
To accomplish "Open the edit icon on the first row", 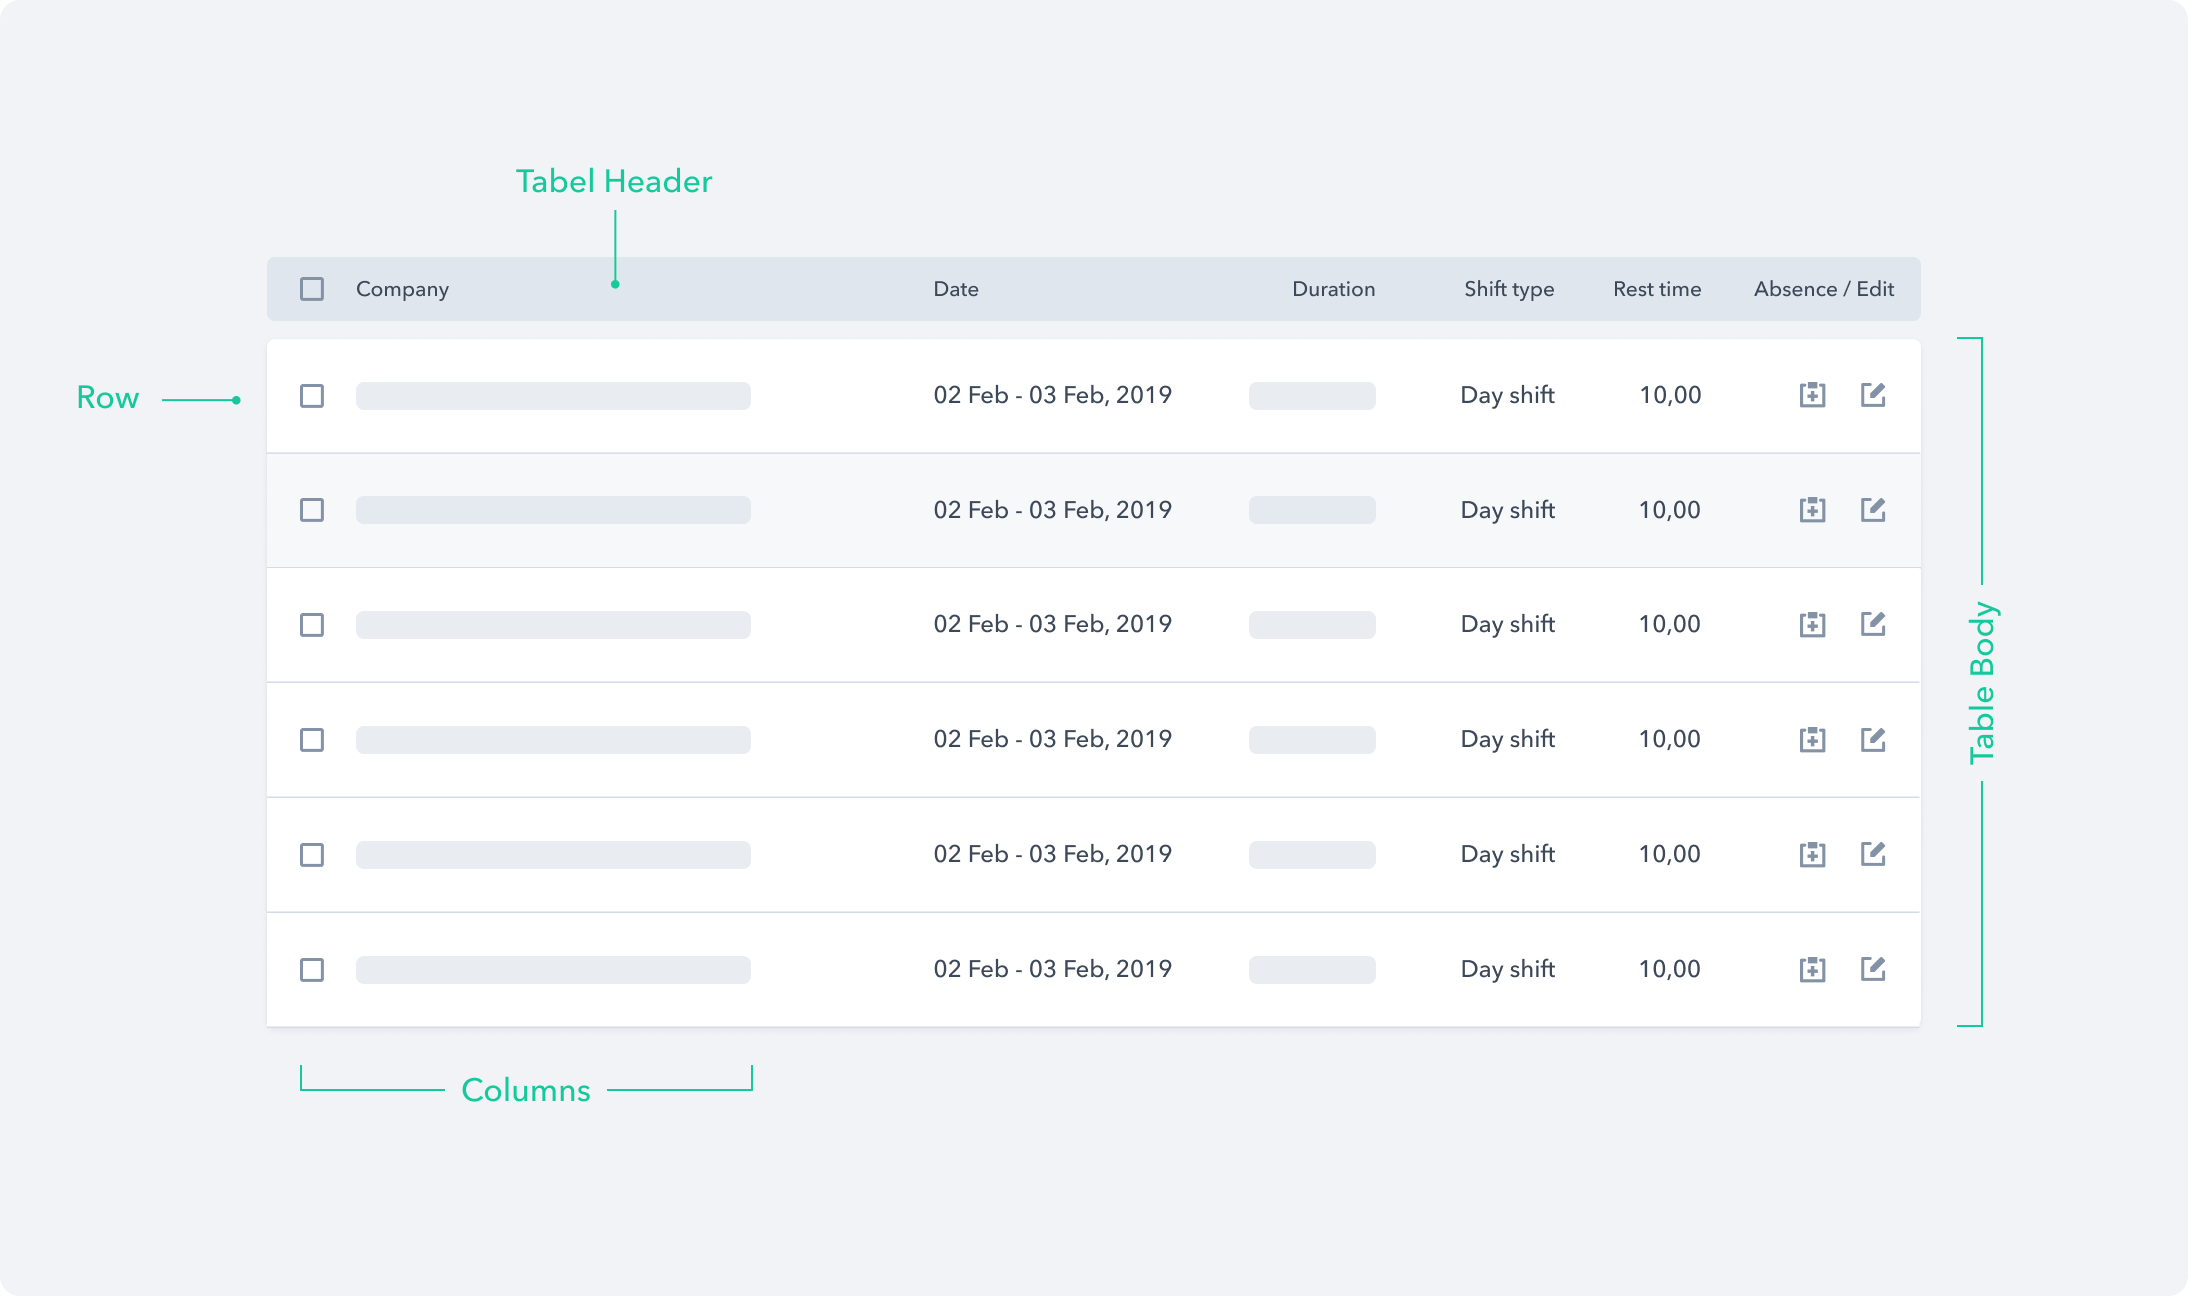I will pos(1874,395).
